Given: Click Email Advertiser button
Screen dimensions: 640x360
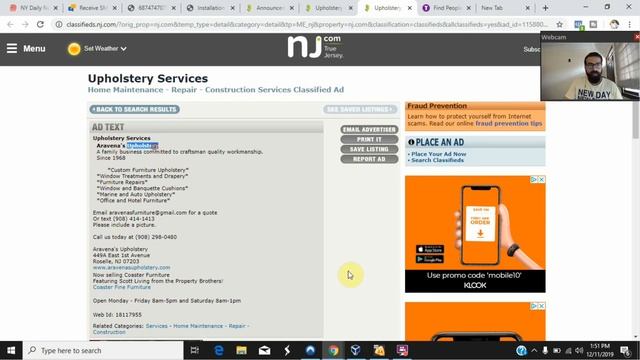Looking at the screenshot, I should coord(369,129).
